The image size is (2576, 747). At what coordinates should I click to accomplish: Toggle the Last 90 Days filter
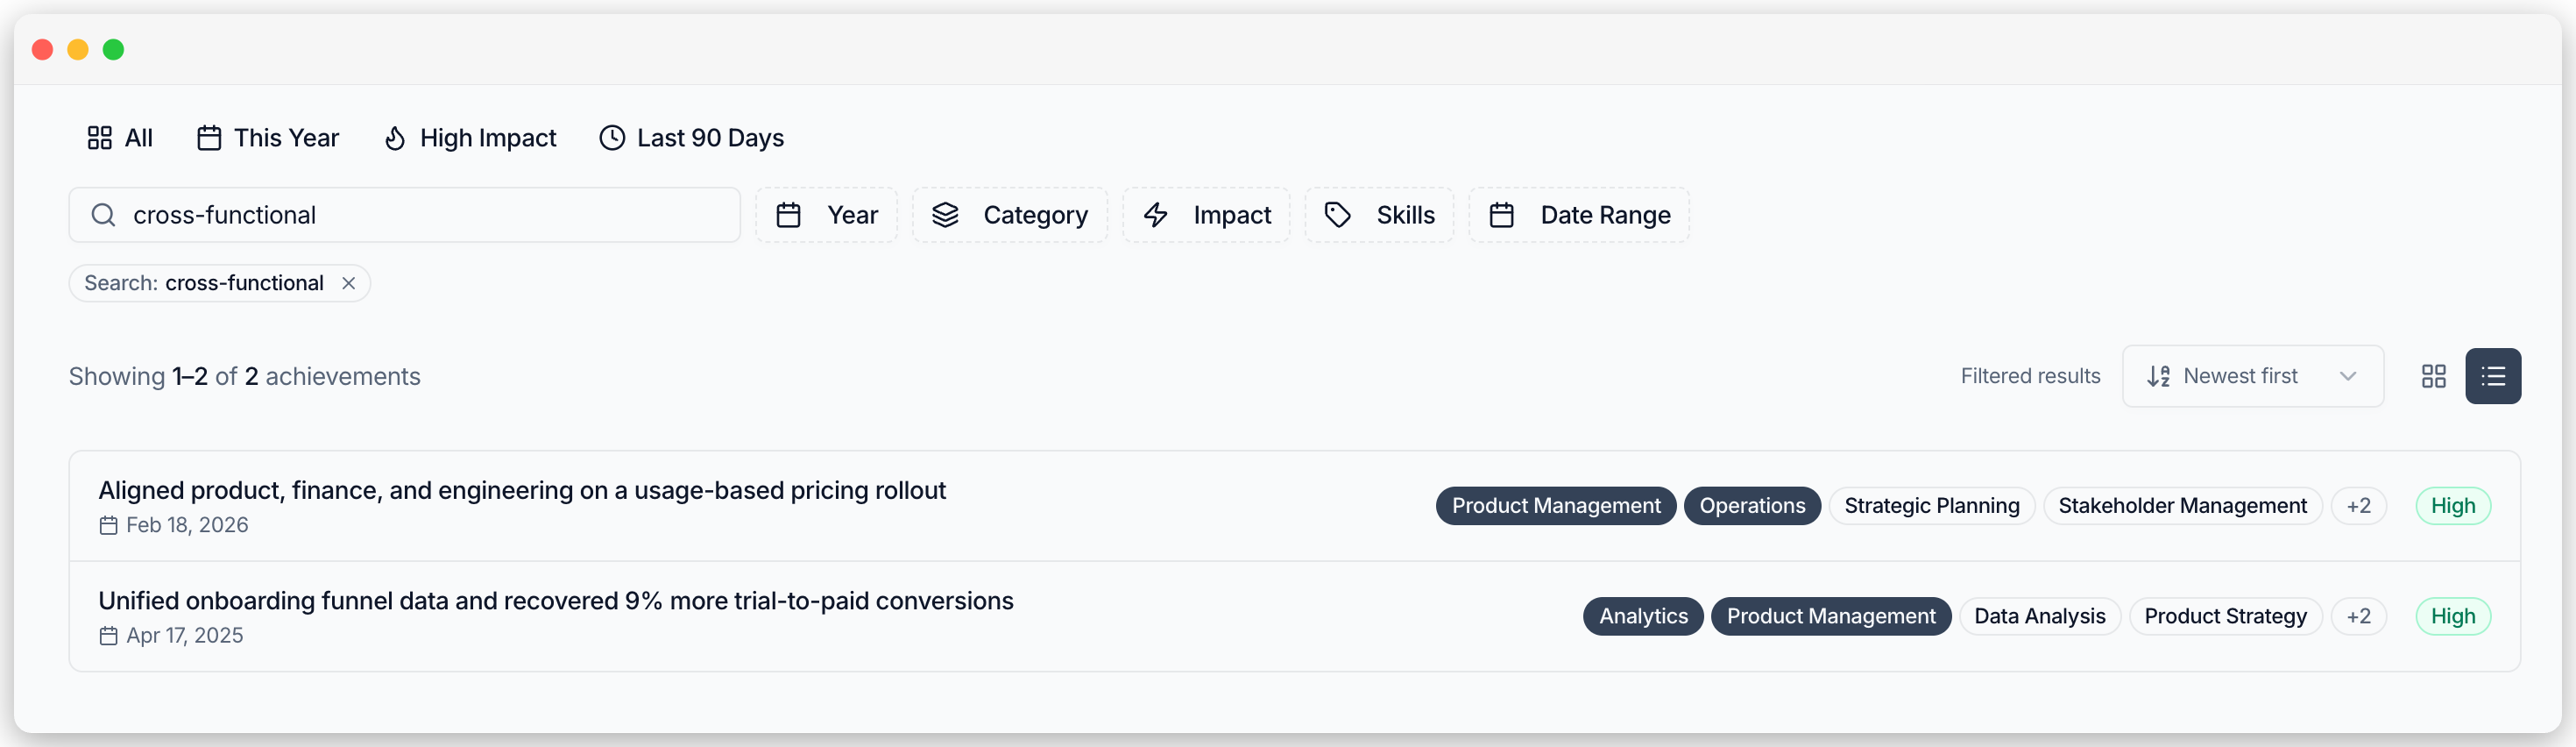692,138
